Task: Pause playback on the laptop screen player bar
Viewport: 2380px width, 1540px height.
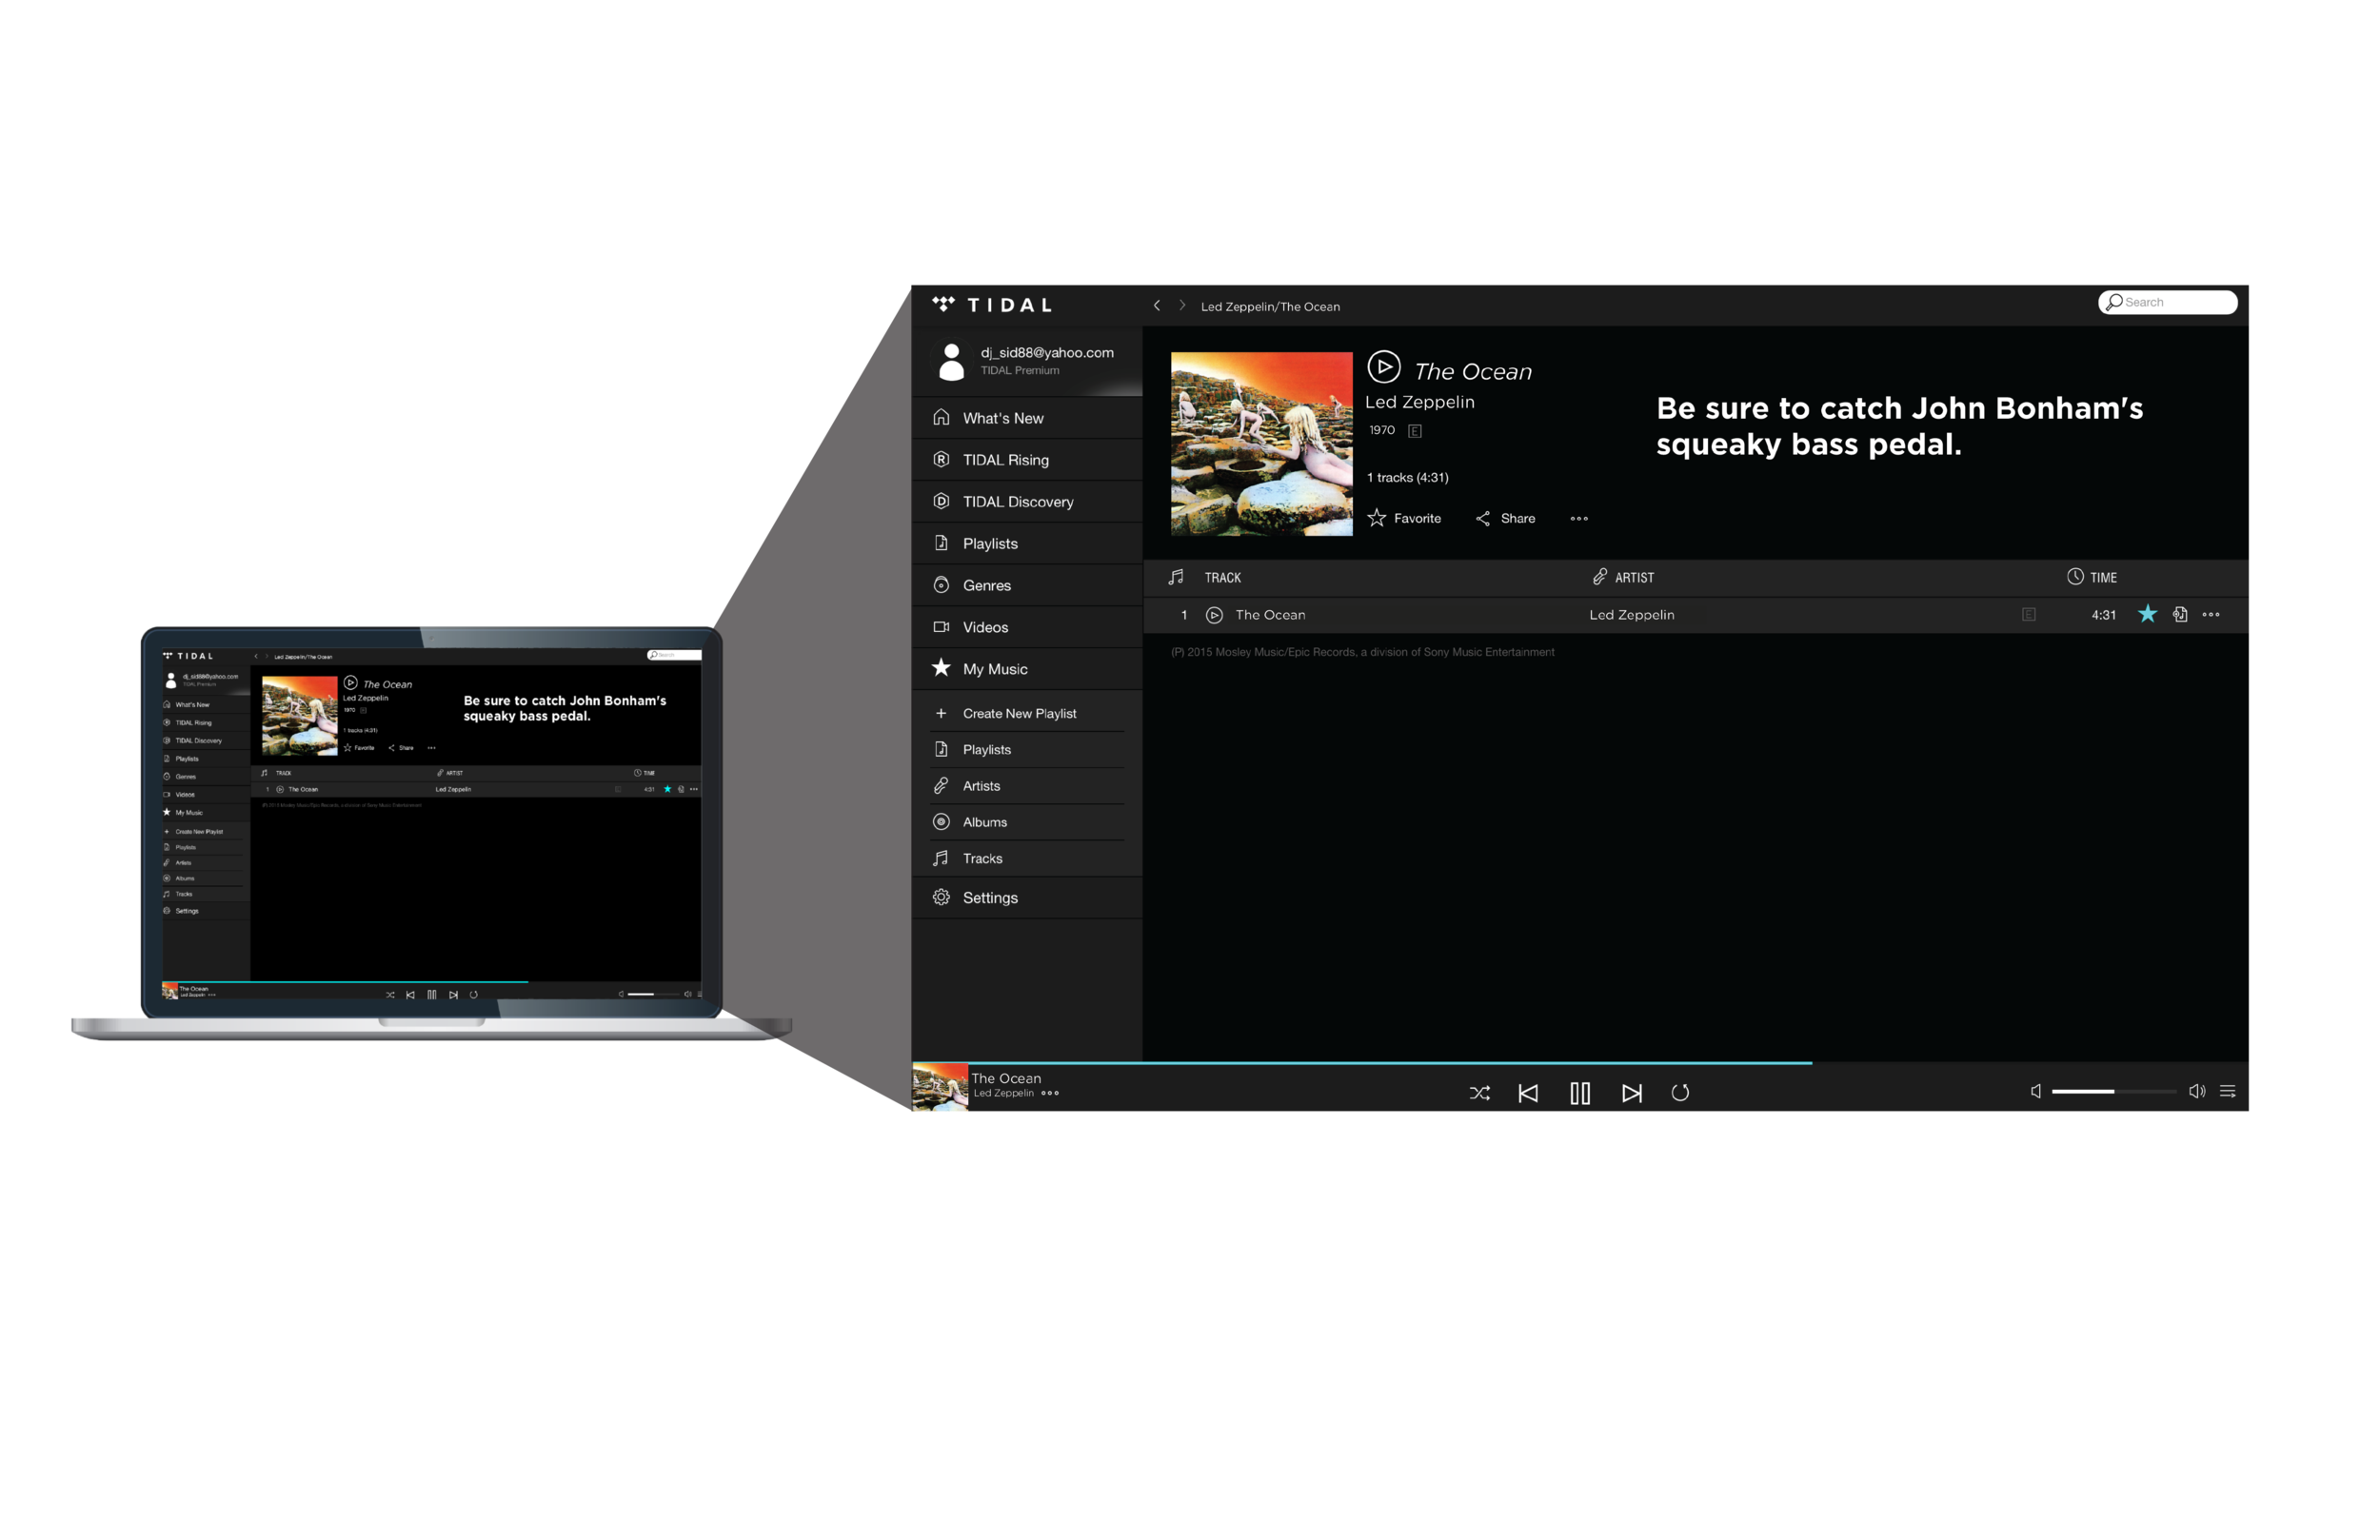Action: [432, 995]
